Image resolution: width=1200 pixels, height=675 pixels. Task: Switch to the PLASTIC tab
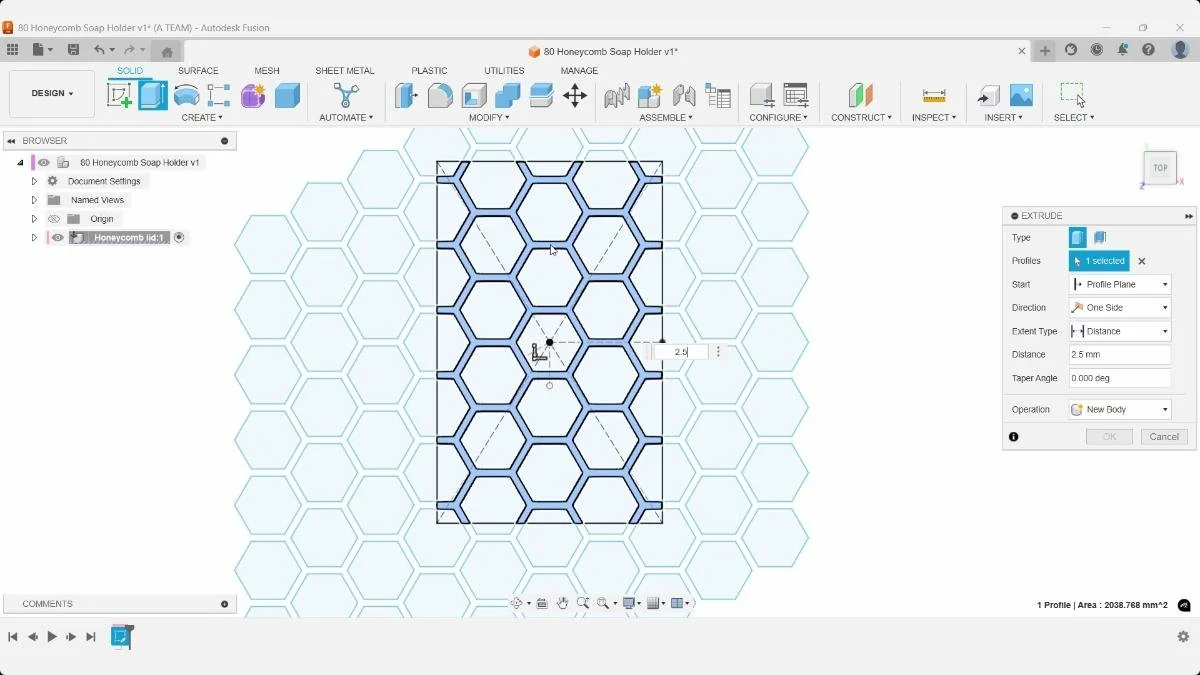click(x=429, y=71)
